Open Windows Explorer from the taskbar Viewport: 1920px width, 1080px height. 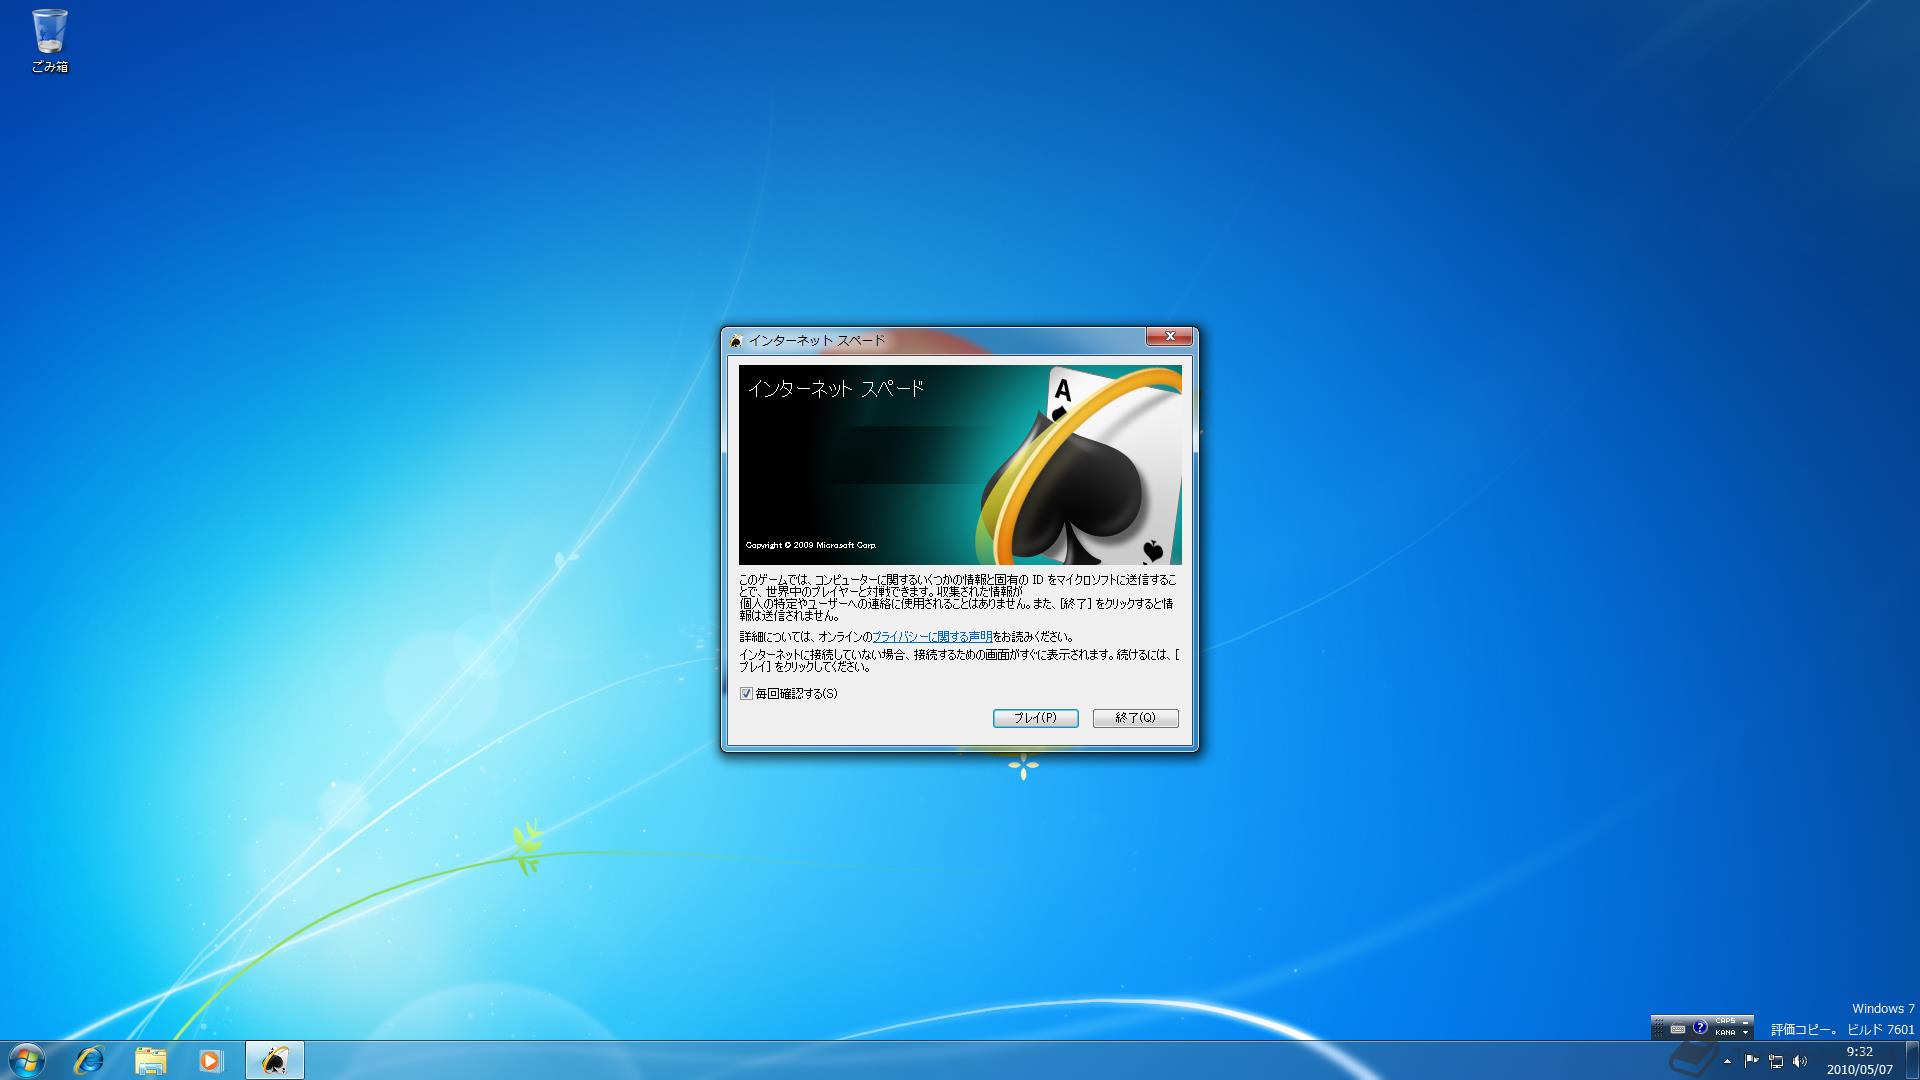[x=150, y=1060]
